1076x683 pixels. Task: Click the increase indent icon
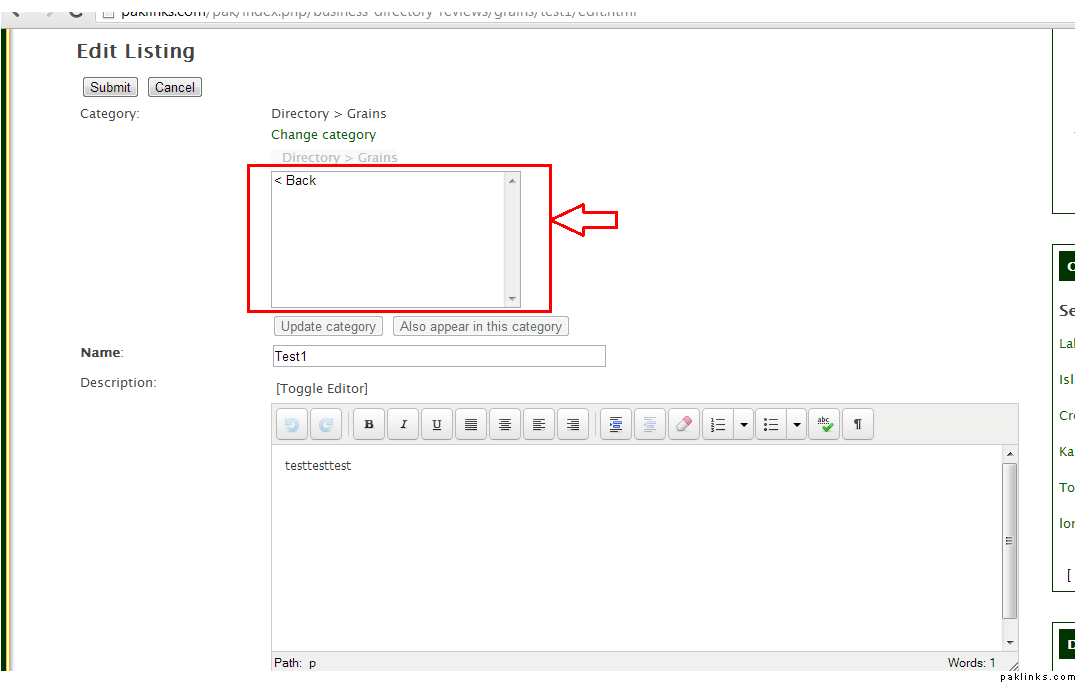click(x=616, y=425)
